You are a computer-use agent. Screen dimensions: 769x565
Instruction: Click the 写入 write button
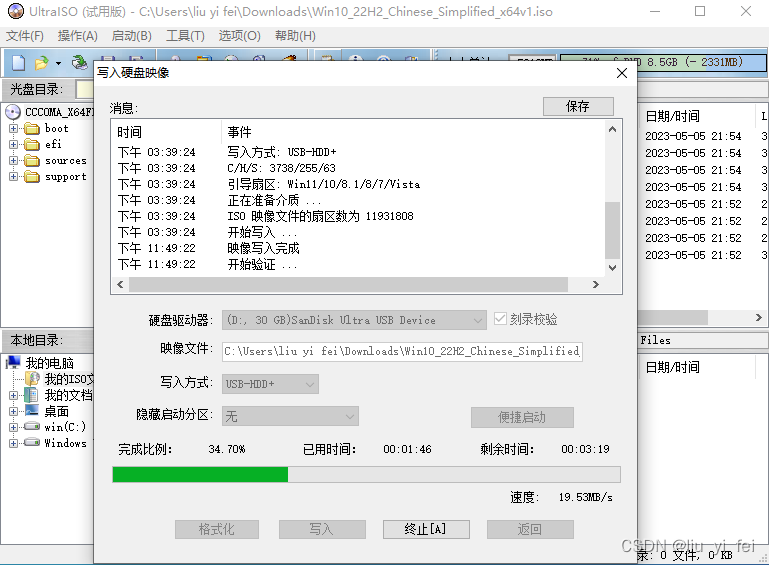click(322, 529)
